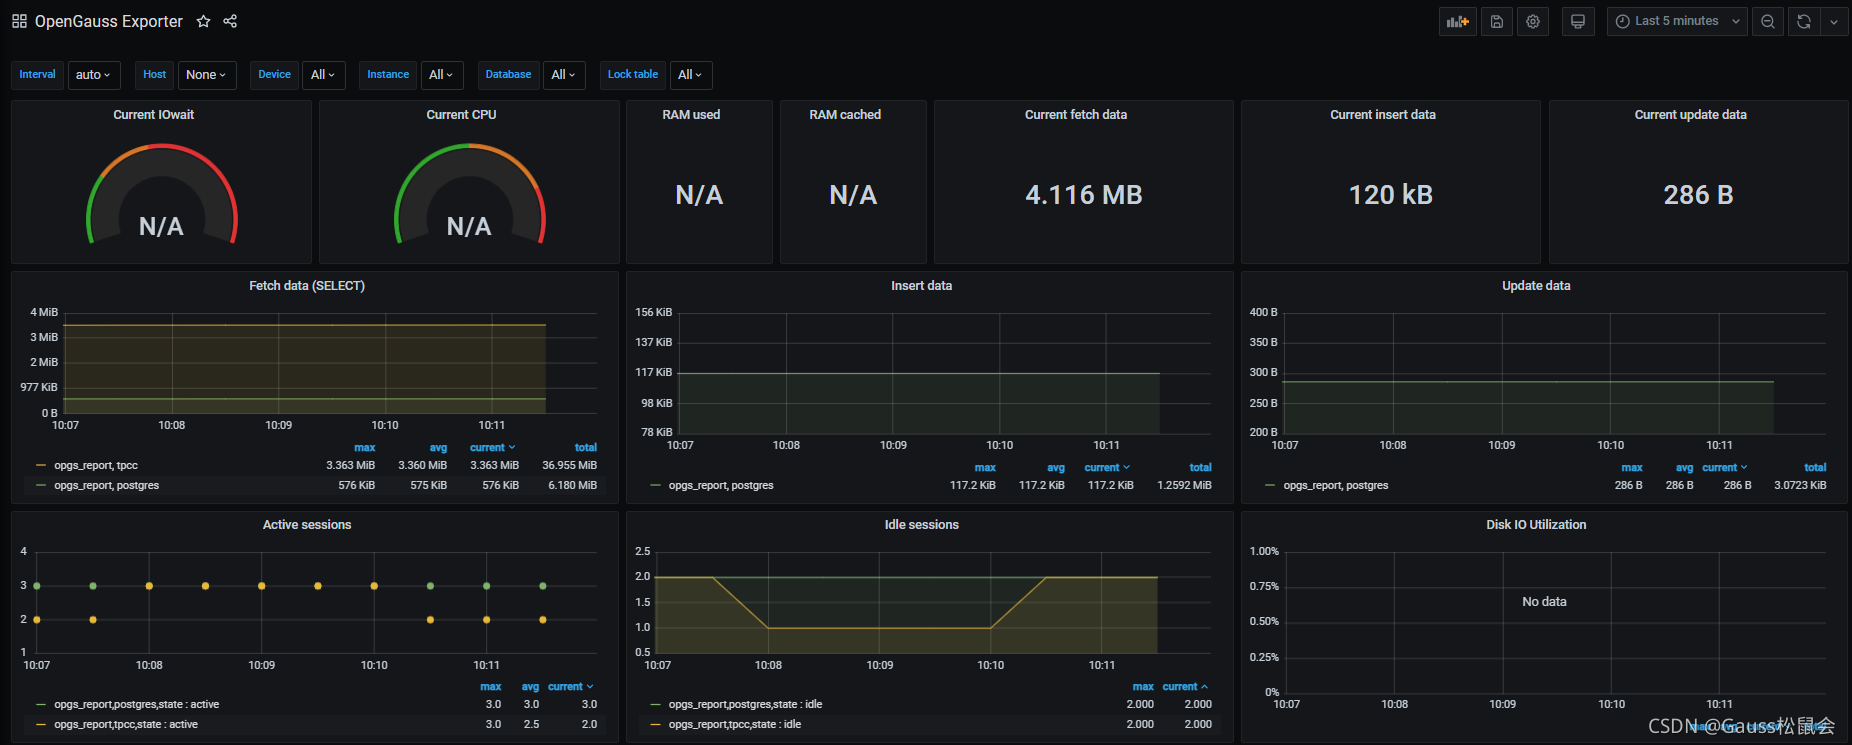1852x745 pixels.
Task: Open the Active sessions panel title
Action: (x=307, y=525)
